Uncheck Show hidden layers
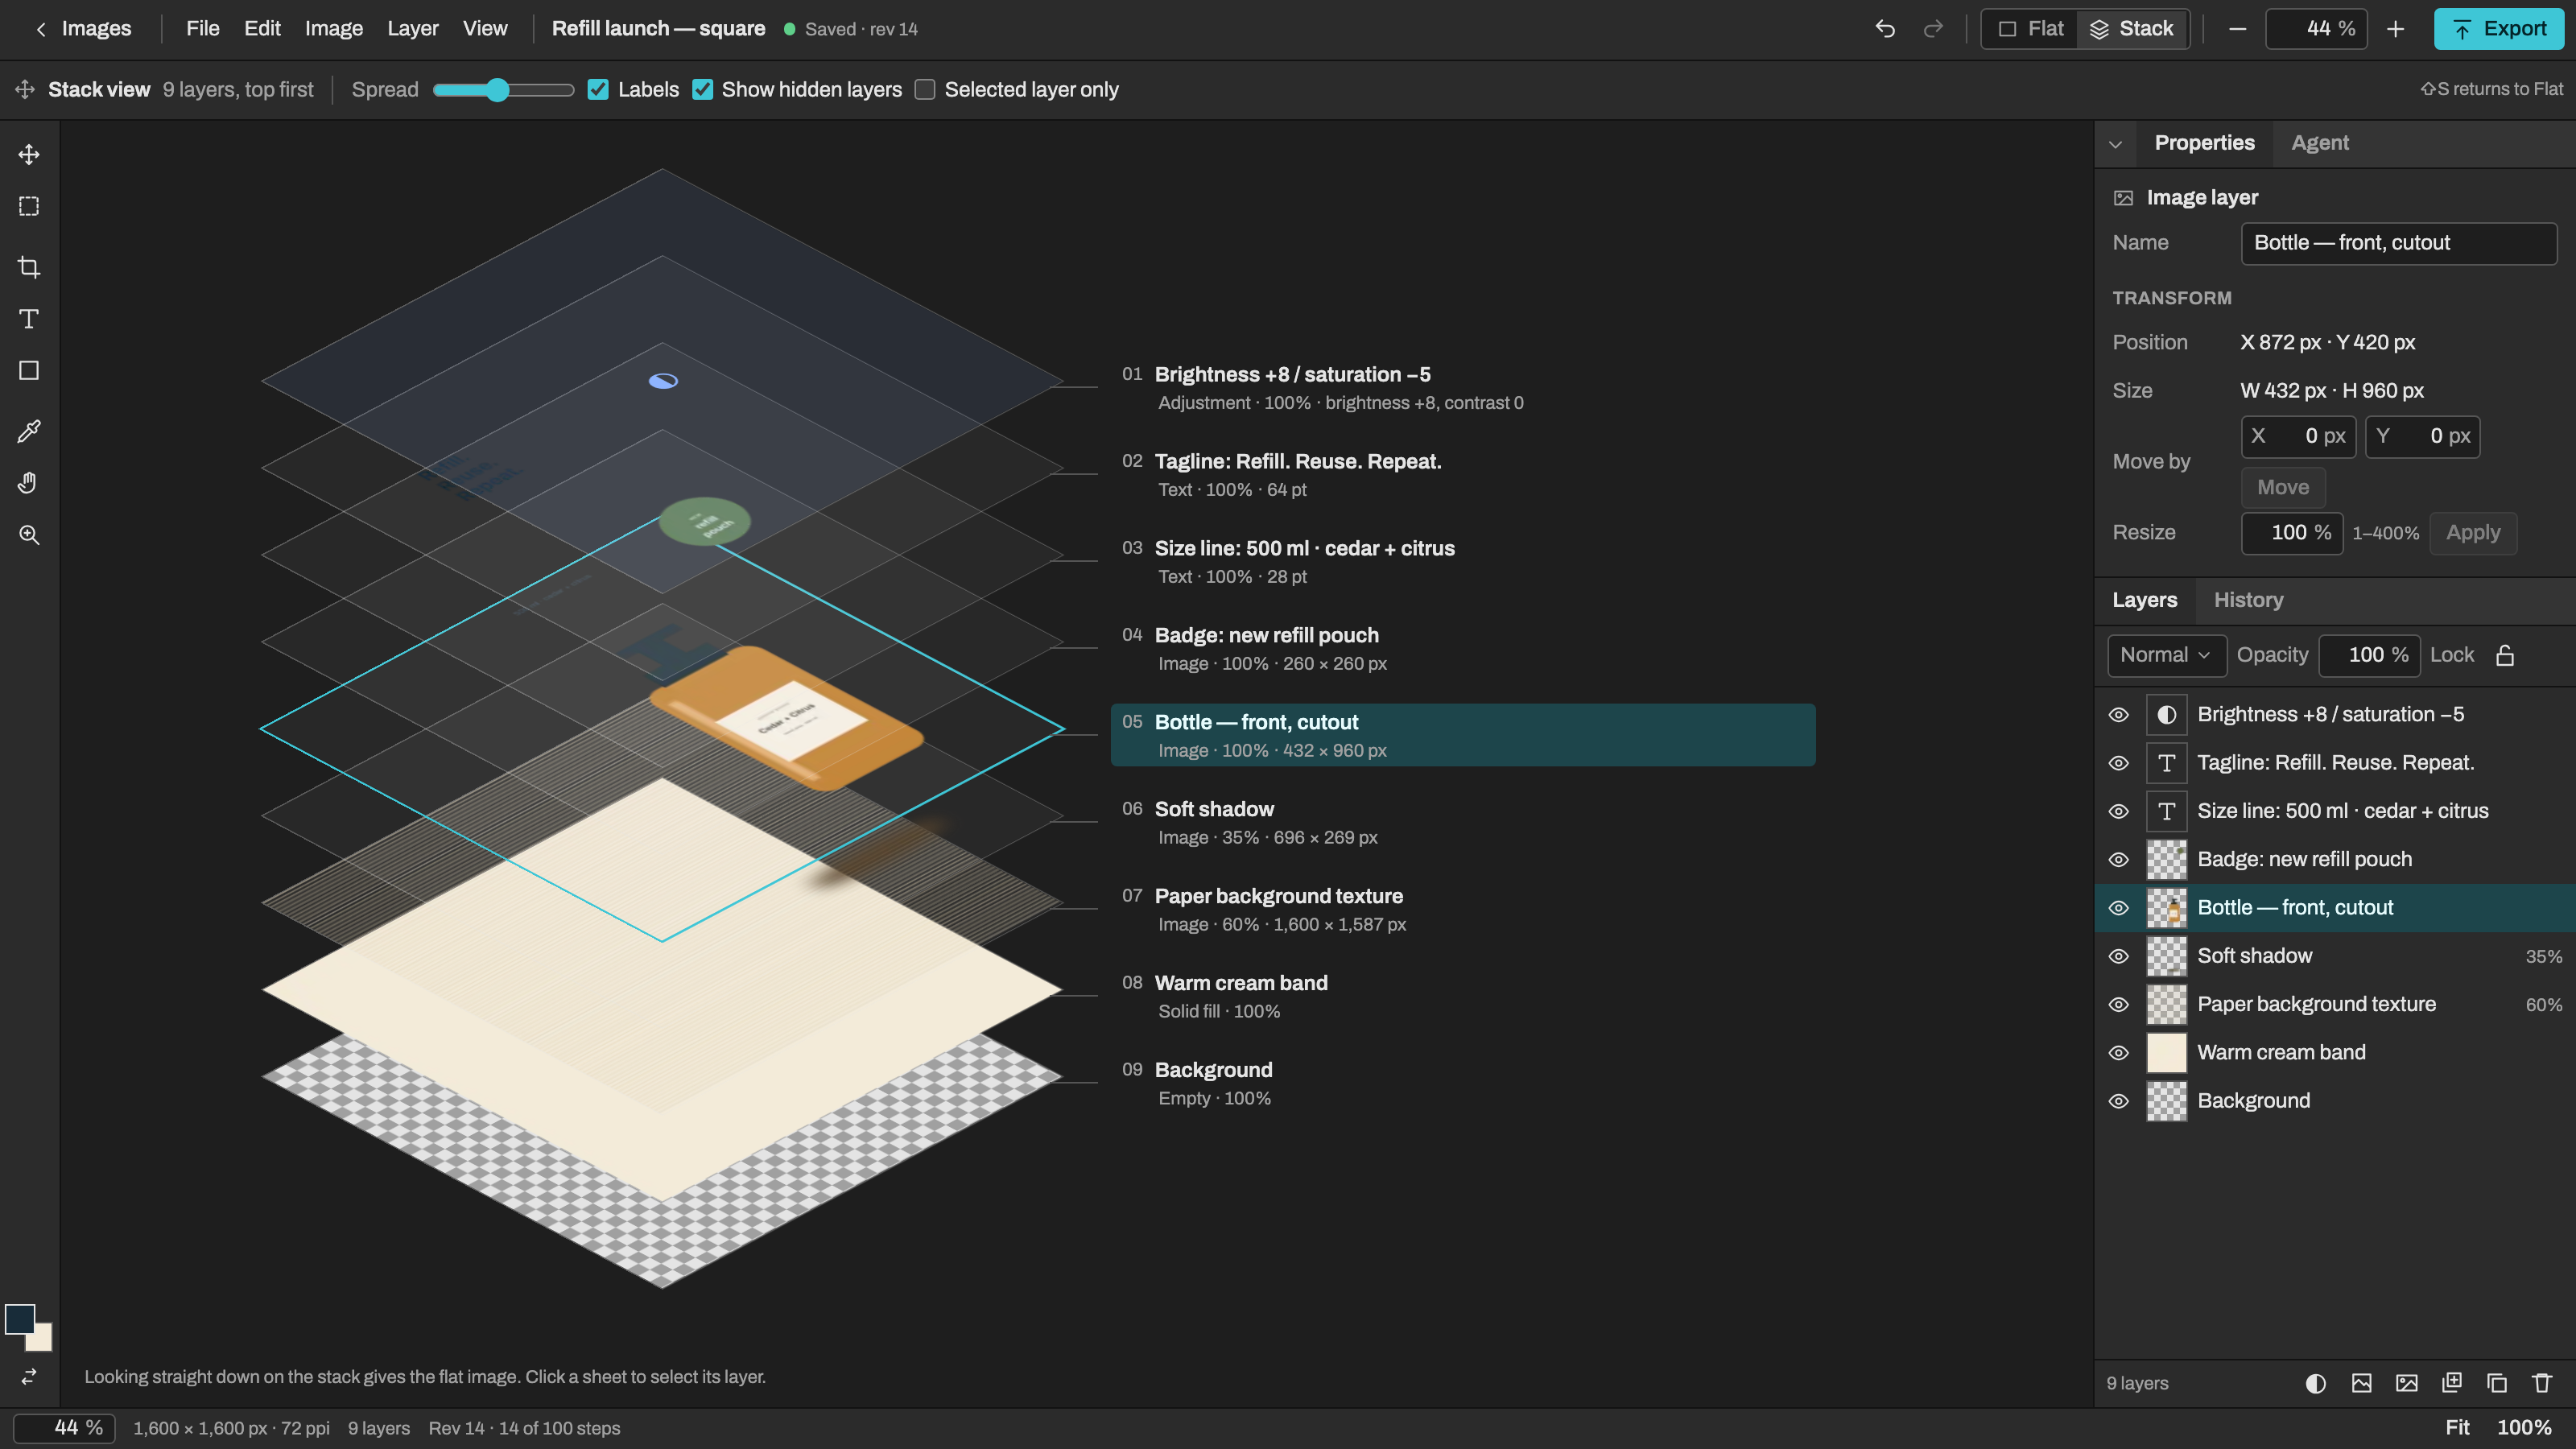The width and height of the screenshot is (2576, 1449). [x=703, y=90]
